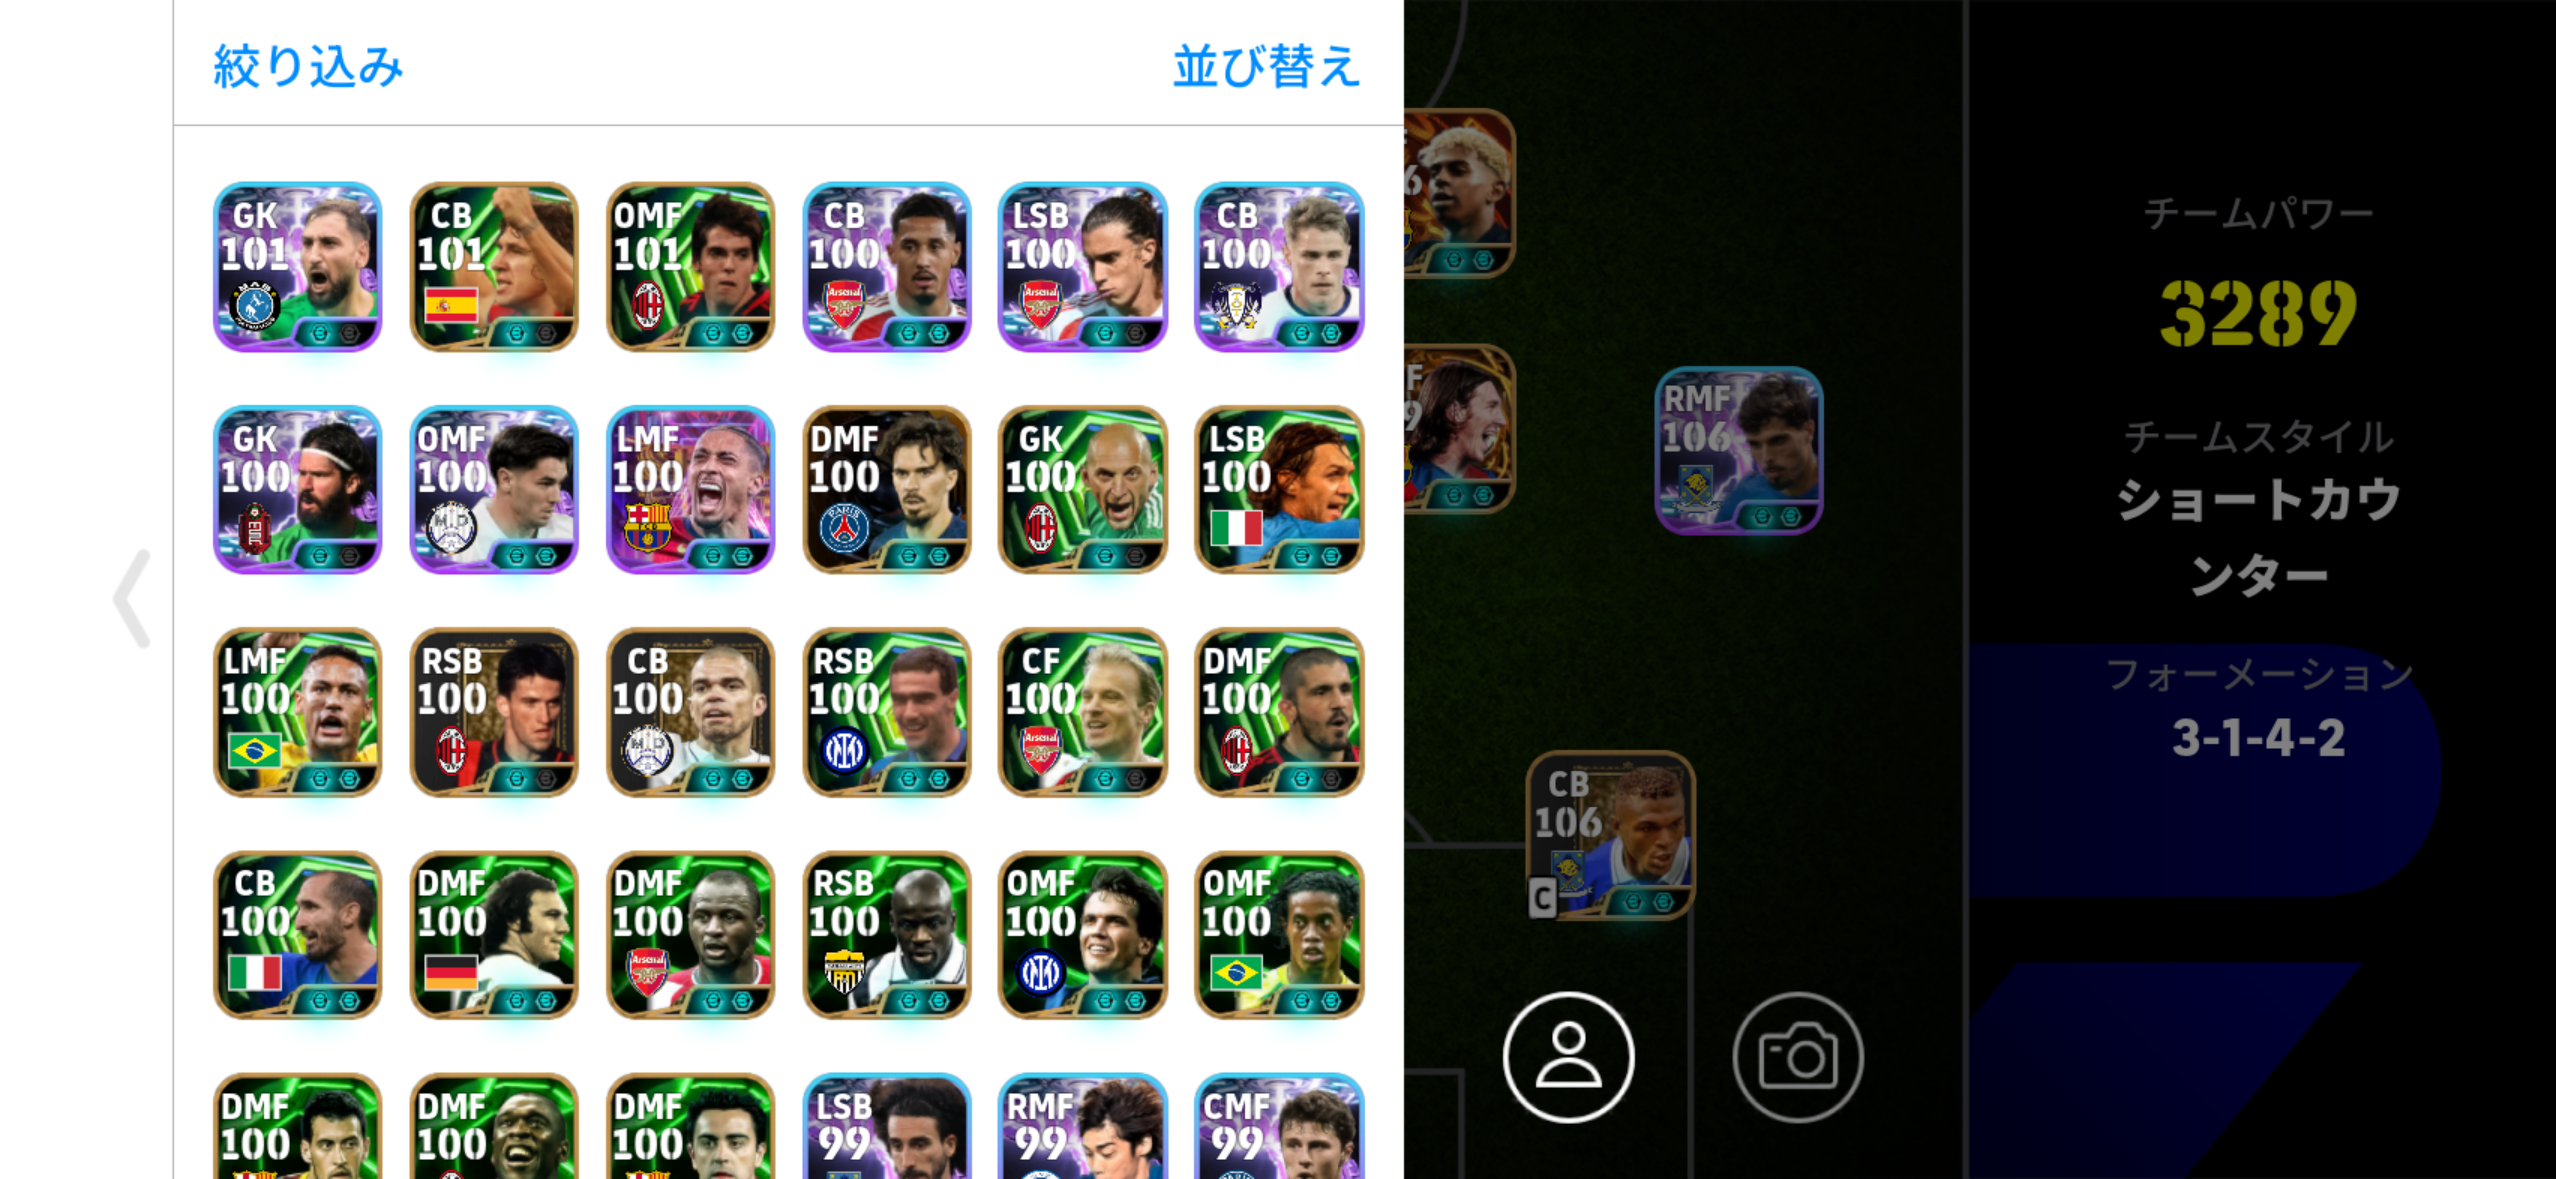
Task: Collapse the panel using the left chevron
Action: [133, 598]
